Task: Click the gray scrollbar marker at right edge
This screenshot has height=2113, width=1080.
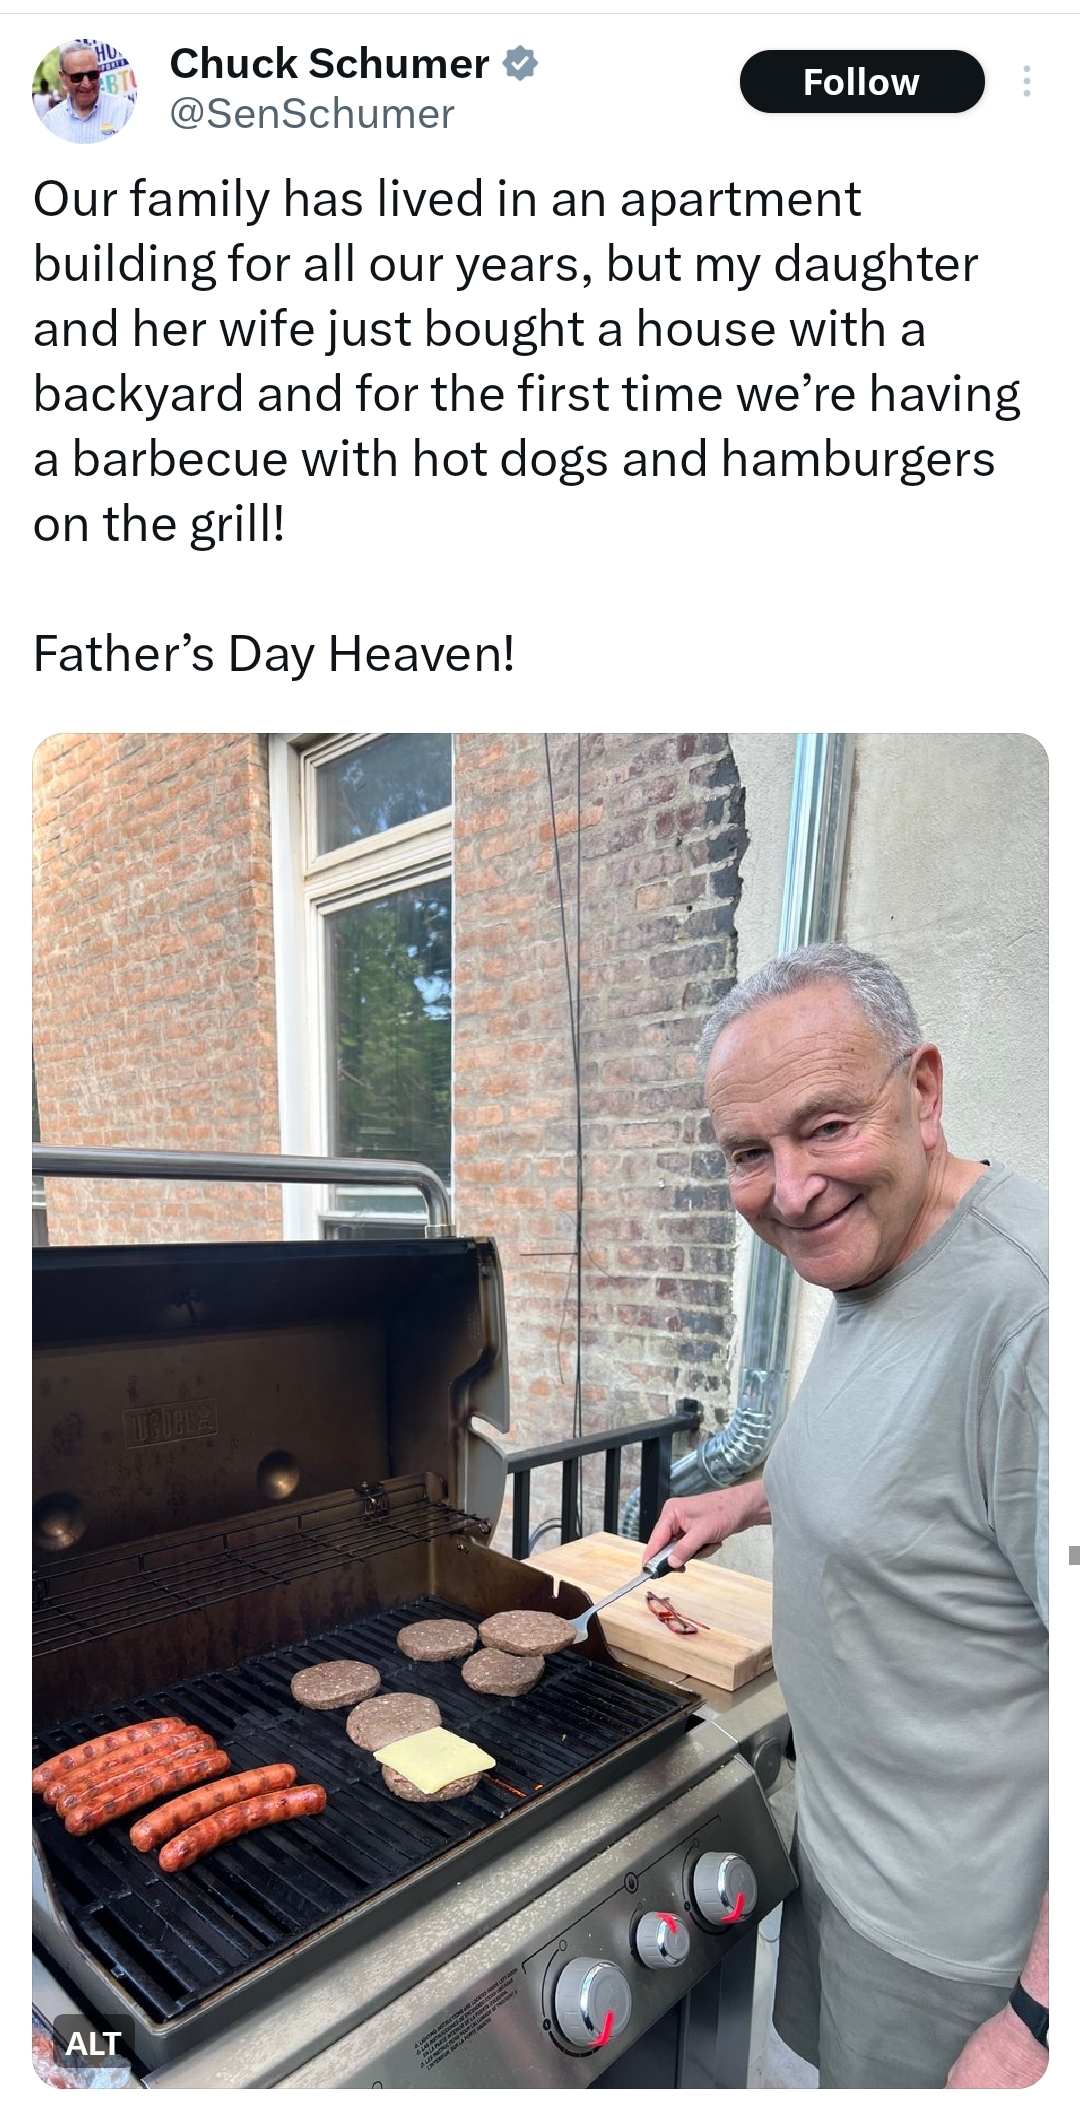Action: tap(1074, 1554)
